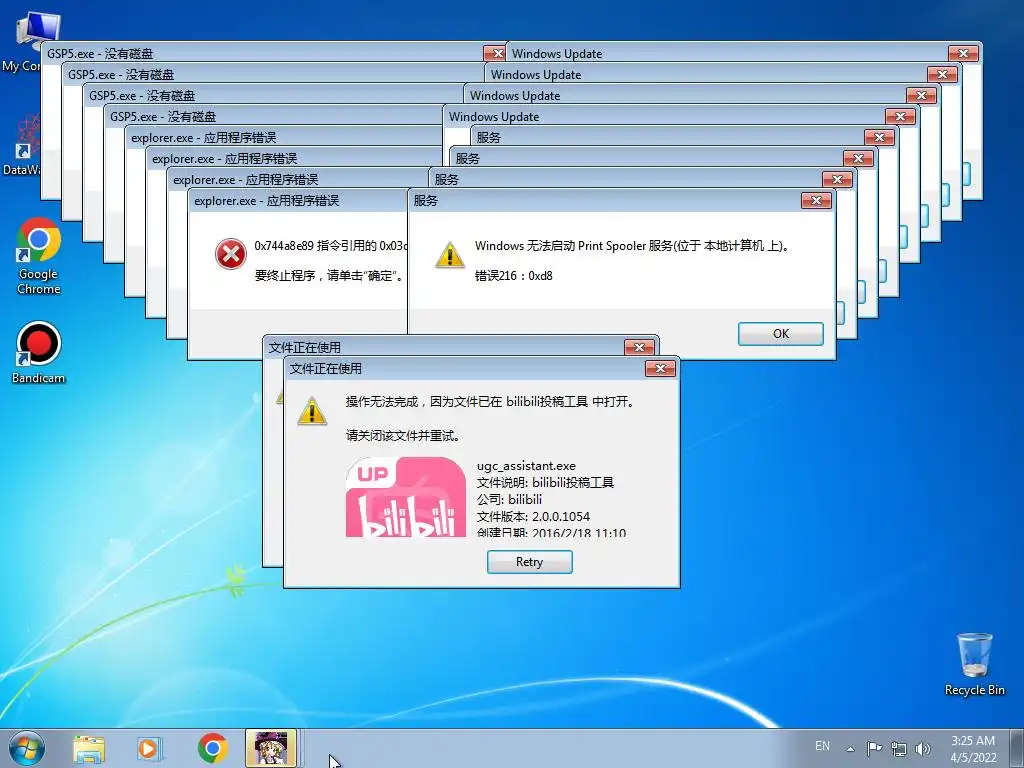The width and height of the screenshot is (1024, 768).
Task: Select the anime character taskbar app
Action: (271, 748)
